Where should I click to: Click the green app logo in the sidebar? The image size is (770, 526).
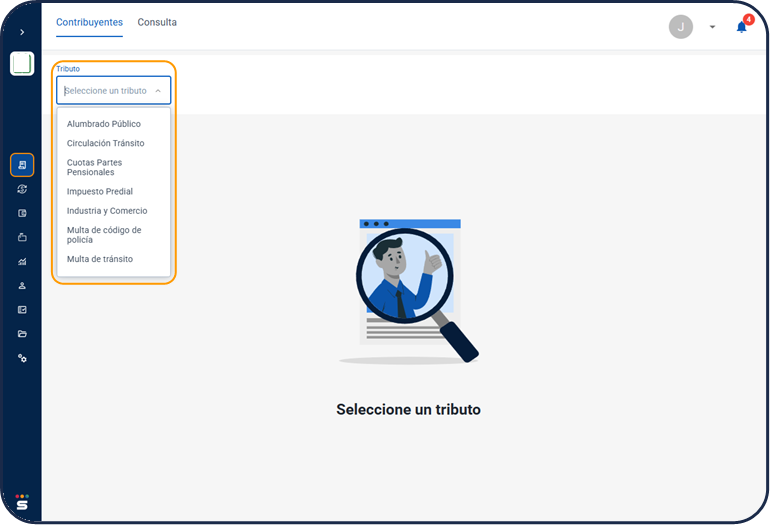[x=22, y=64]
